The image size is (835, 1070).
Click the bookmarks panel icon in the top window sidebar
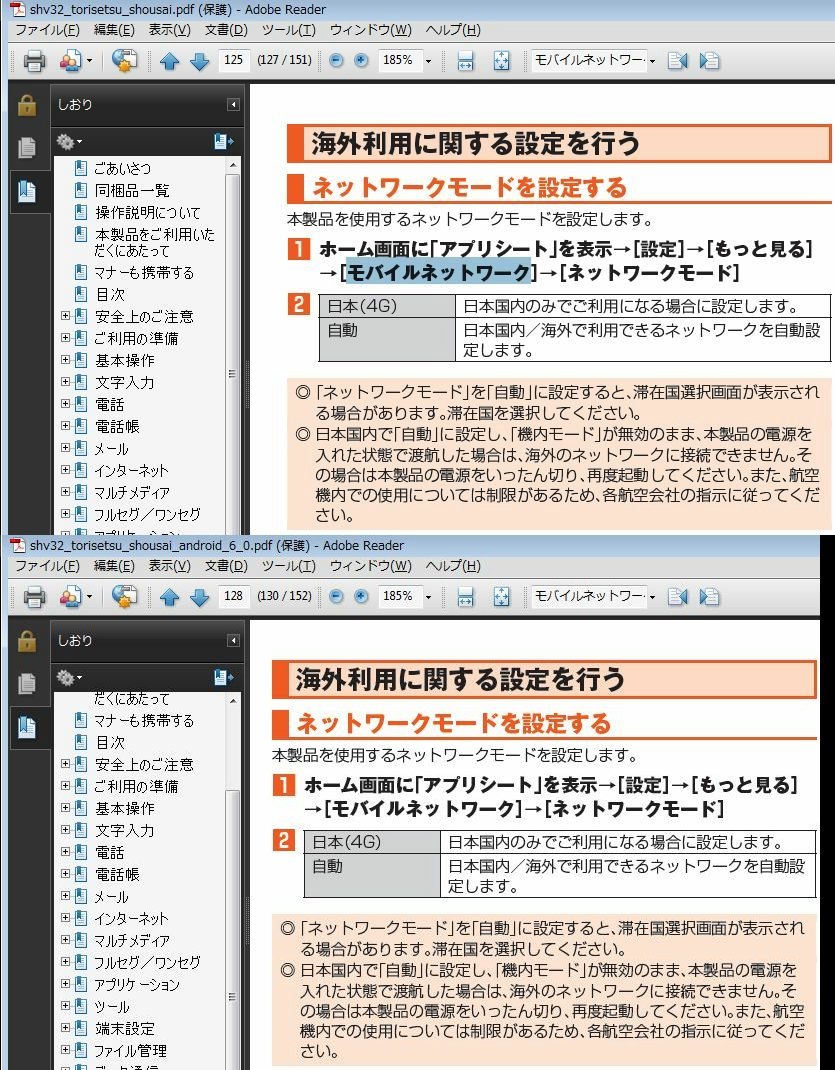pyautogui.click(x=27, y=191)
